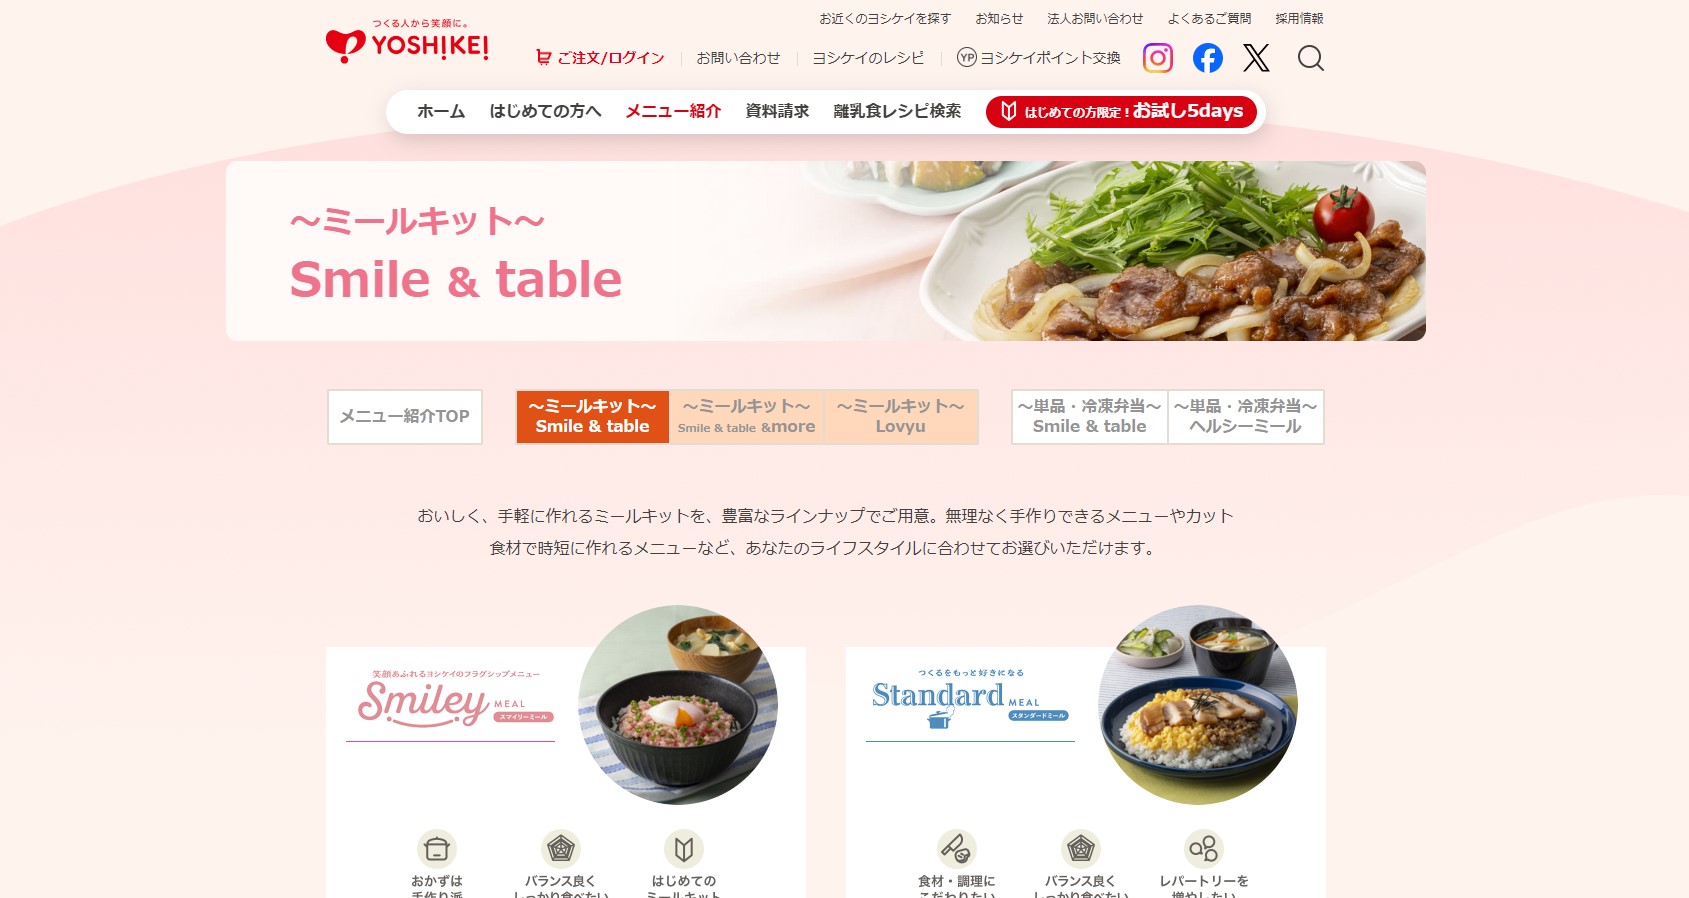The image size is (1689, 898).
Task: Select ヘルシーミール frozen bento tab
Action: 1246,417
